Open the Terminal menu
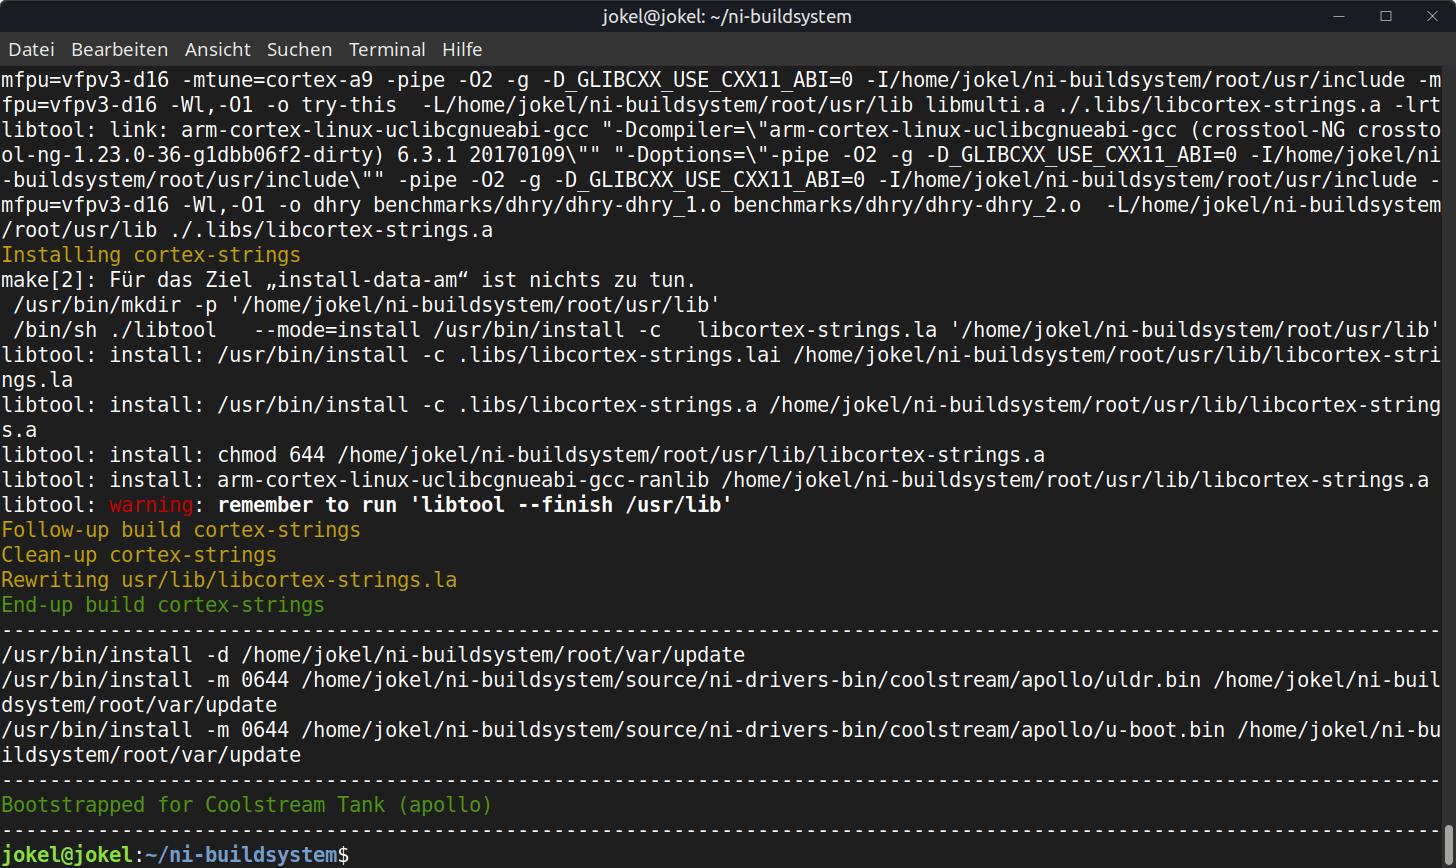The height and width of the screenshot is (868, 1456). click(x=387, y=49)
